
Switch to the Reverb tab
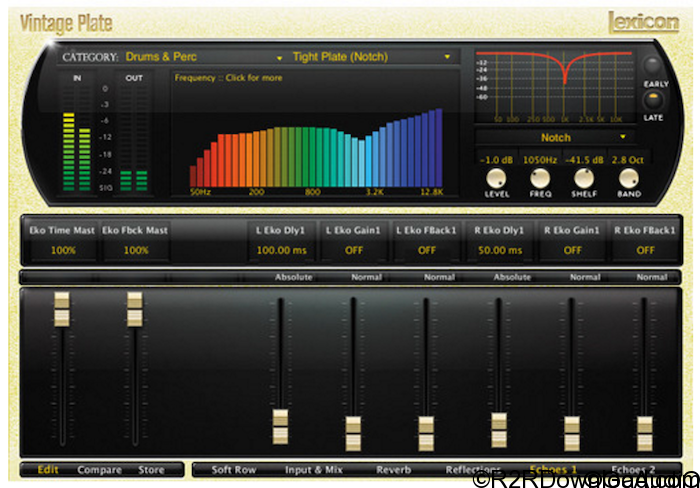pos(393,470)
